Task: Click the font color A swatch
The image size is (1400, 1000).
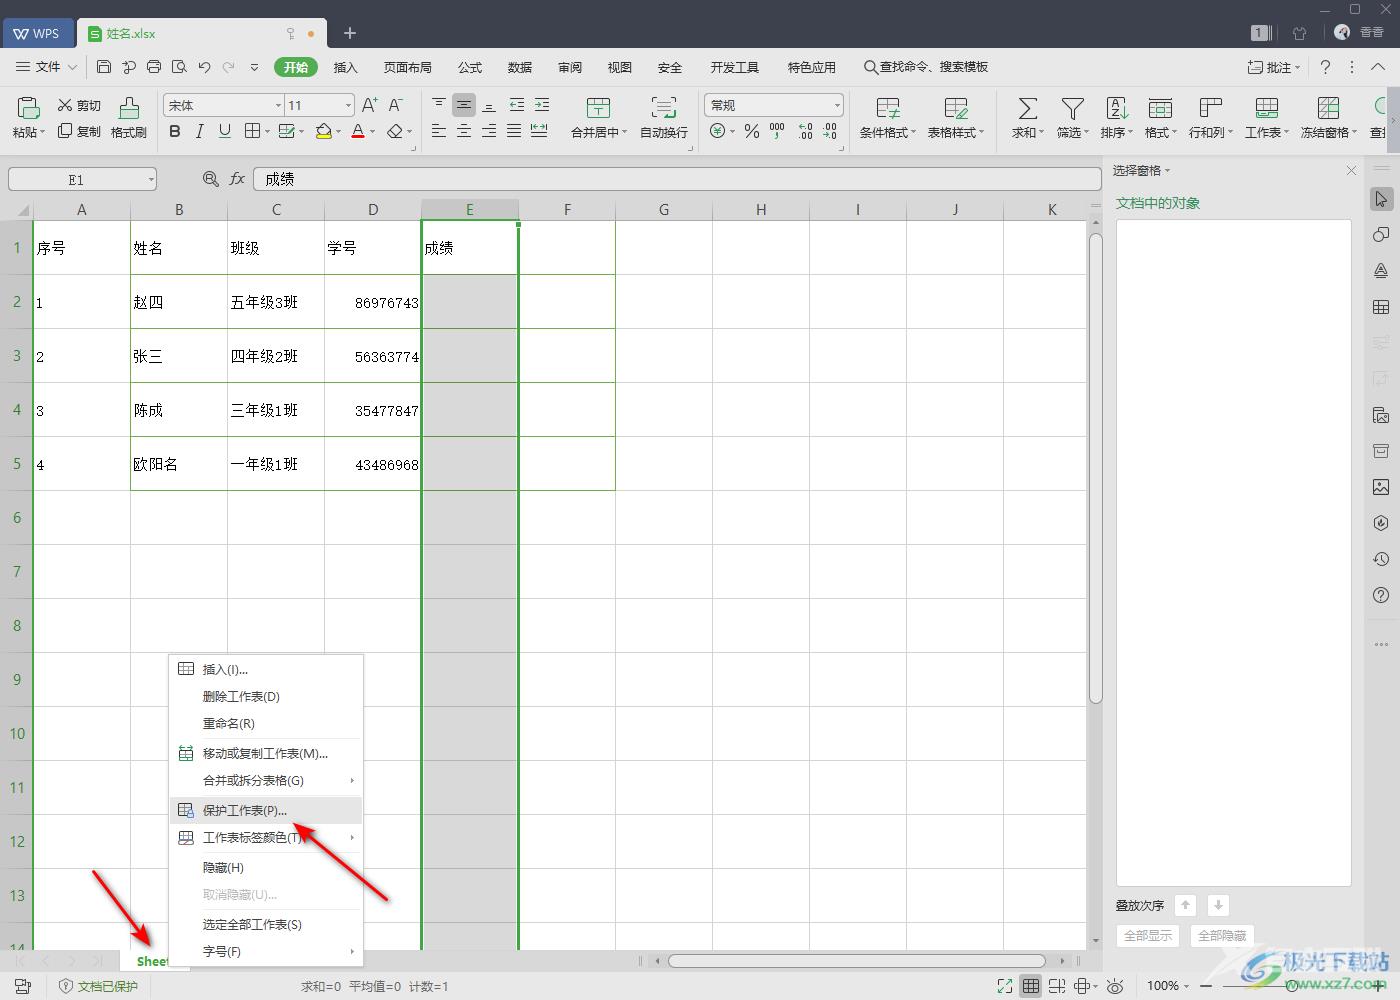Action: click(x=358, y=131)
